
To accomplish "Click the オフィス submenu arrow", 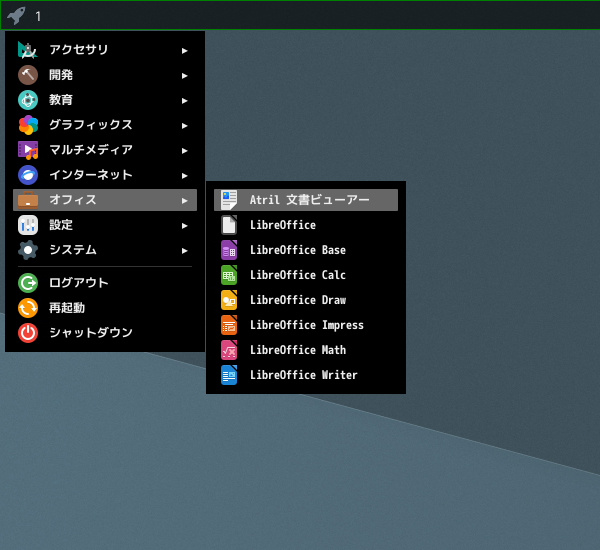I will (184, 201).
